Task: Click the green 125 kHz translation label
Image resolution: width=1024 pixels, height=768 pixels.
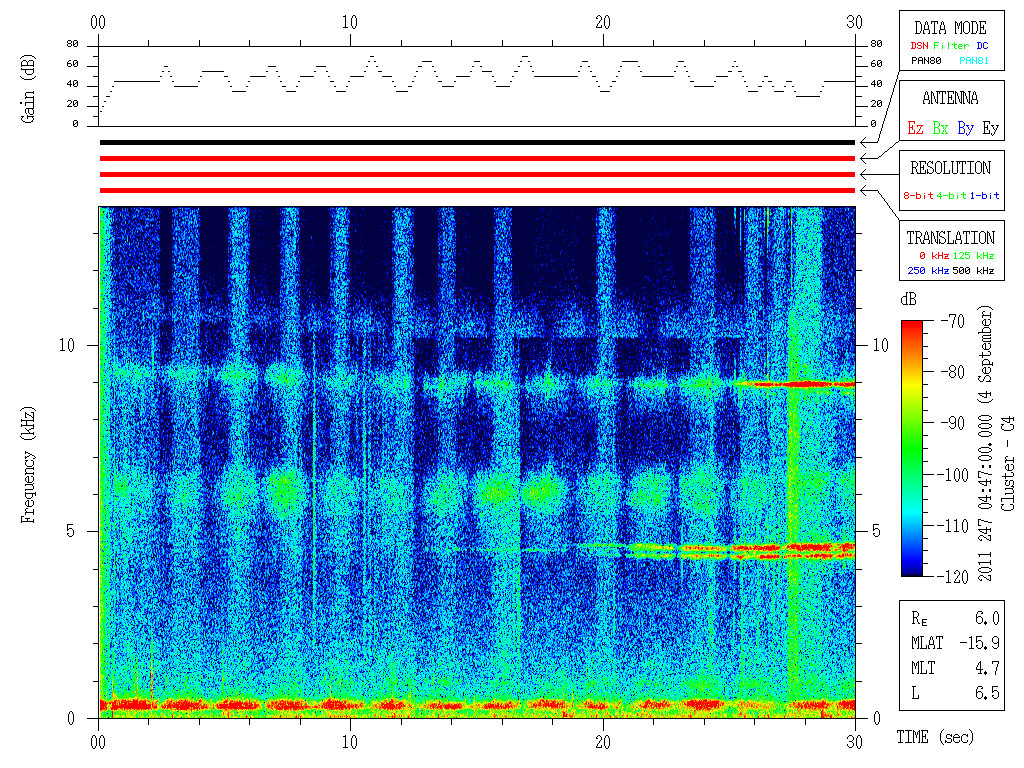Action: point(973,255)
